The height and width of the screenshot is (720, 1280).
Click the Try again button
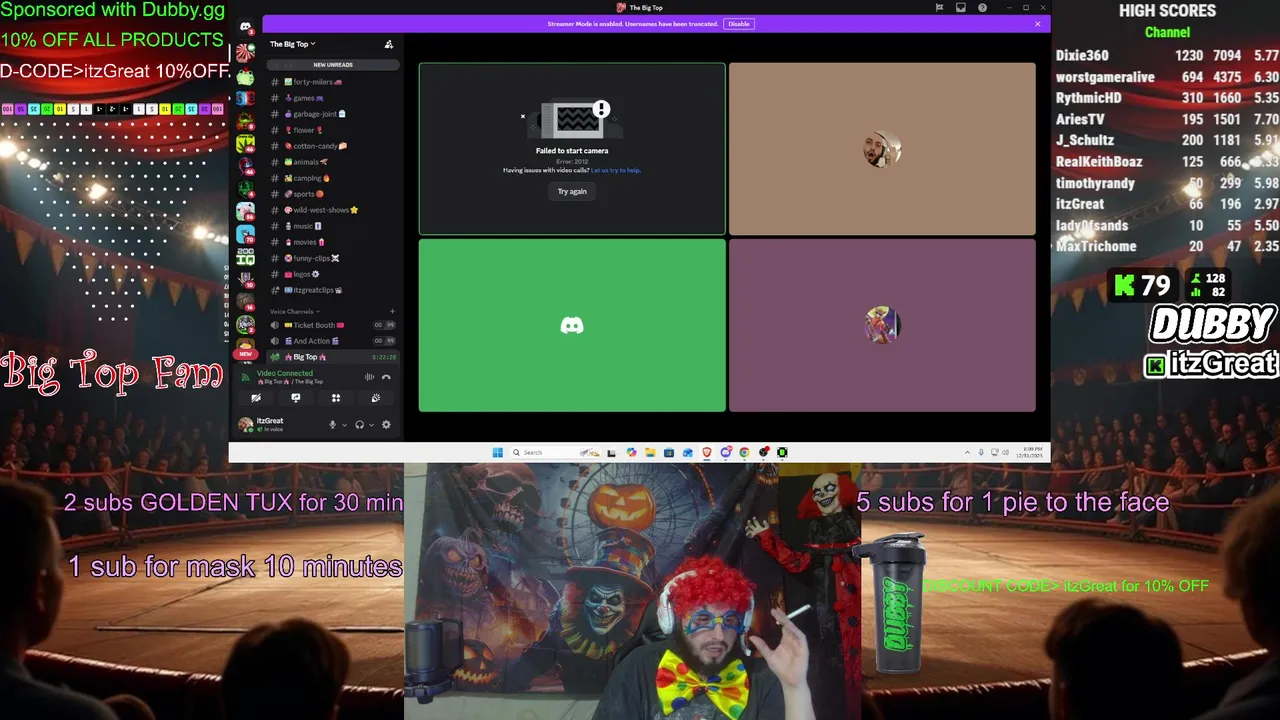point(572,191)
